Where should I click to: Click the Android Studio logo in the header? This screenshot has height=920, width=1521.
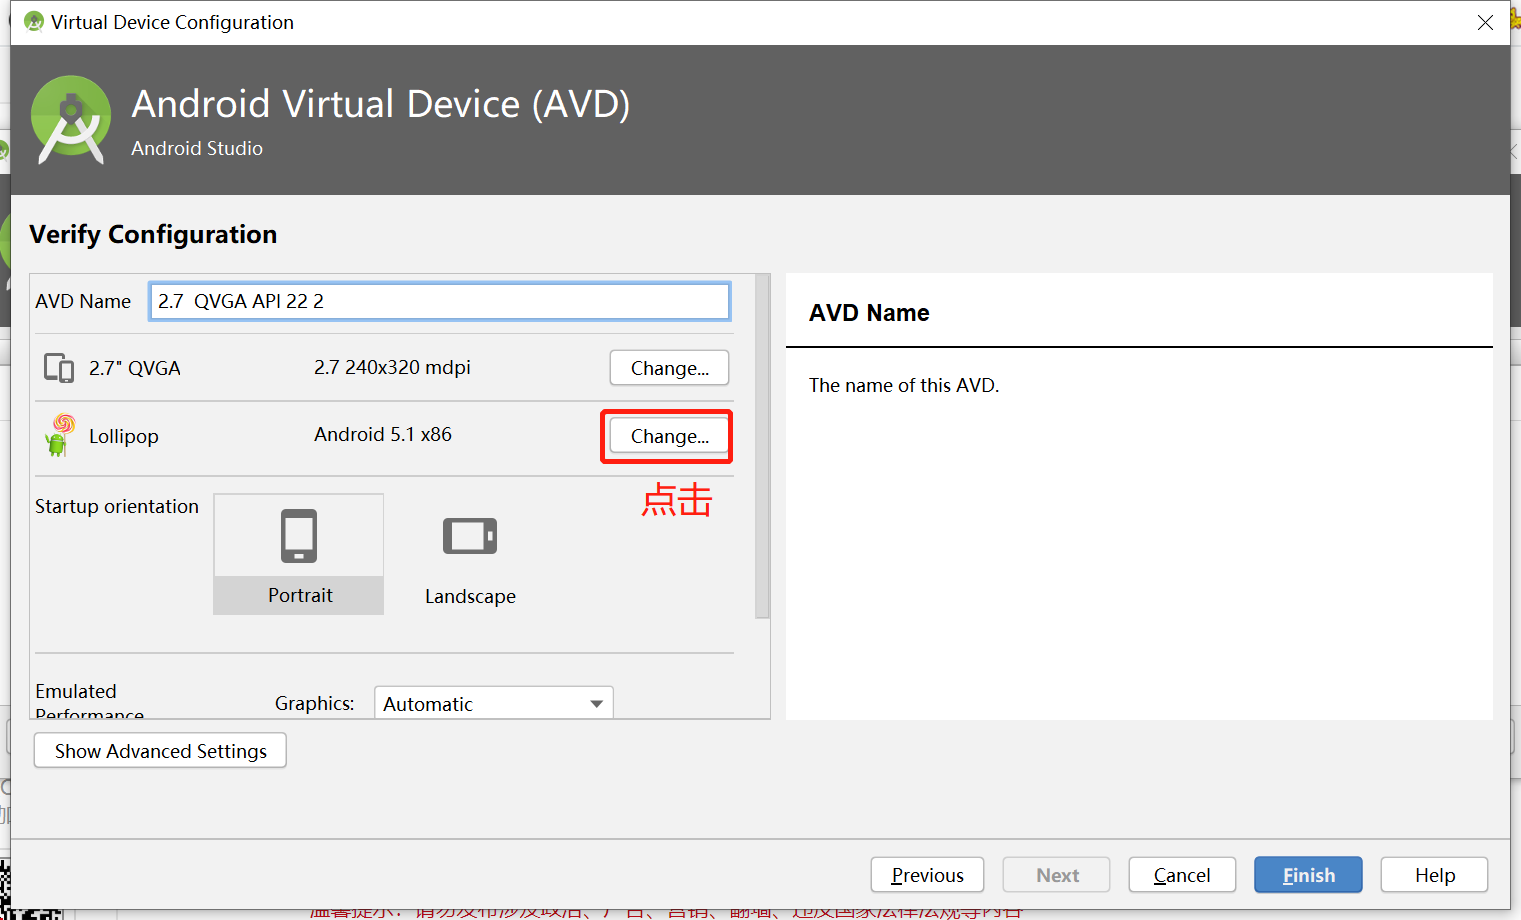coord(70,119)
